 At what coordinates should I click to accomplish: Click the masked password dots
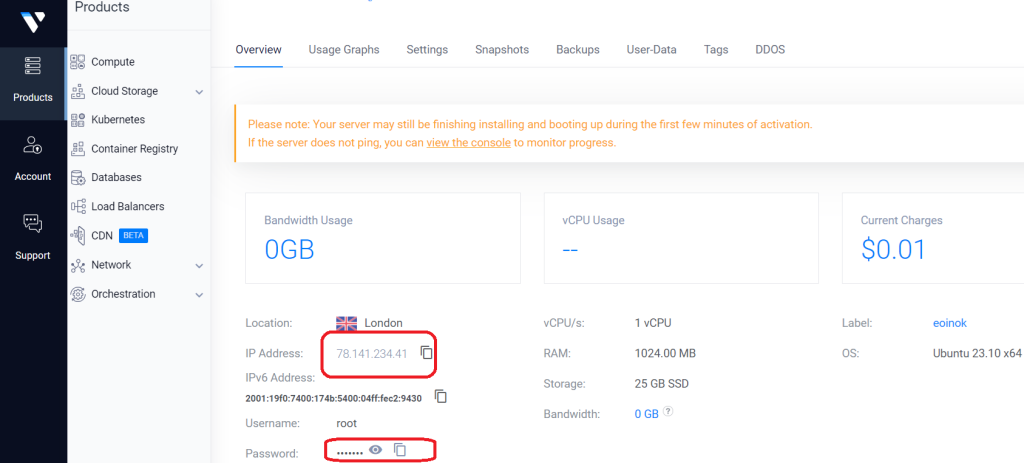349,453
